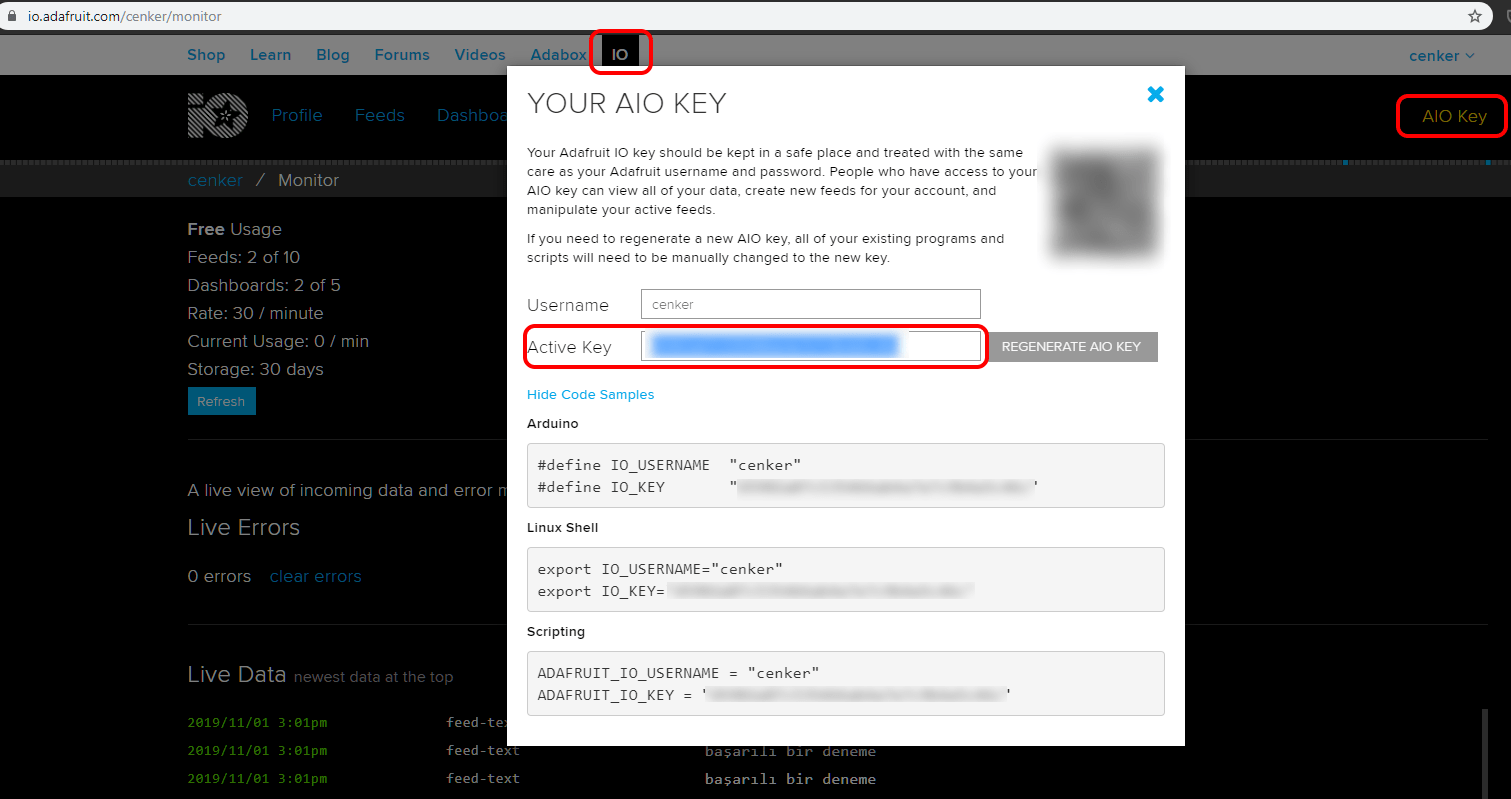Open the Learn menu item
The width and height of the screenshot is (1511, 799).
pos(270,55)
